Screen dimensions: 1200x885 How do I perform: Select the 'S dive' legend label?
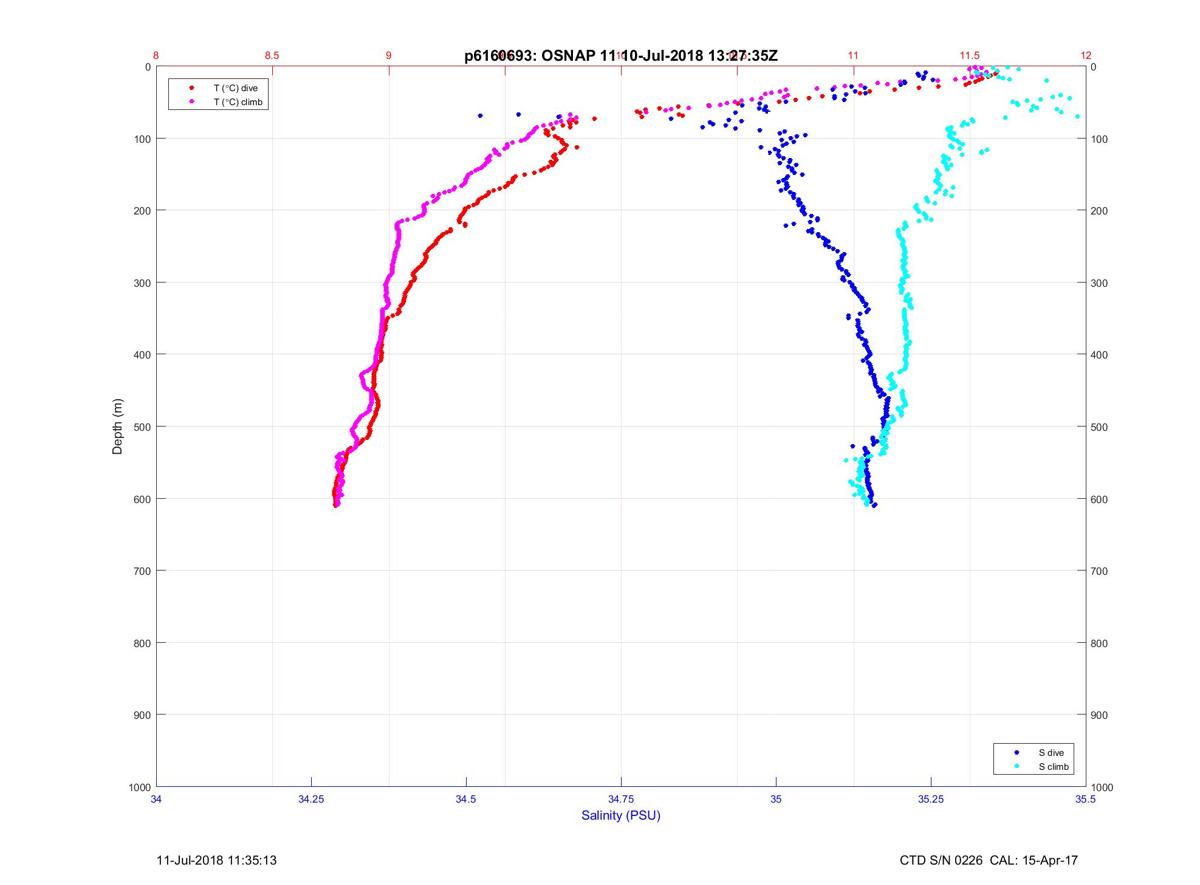[x=1050, y=751]
